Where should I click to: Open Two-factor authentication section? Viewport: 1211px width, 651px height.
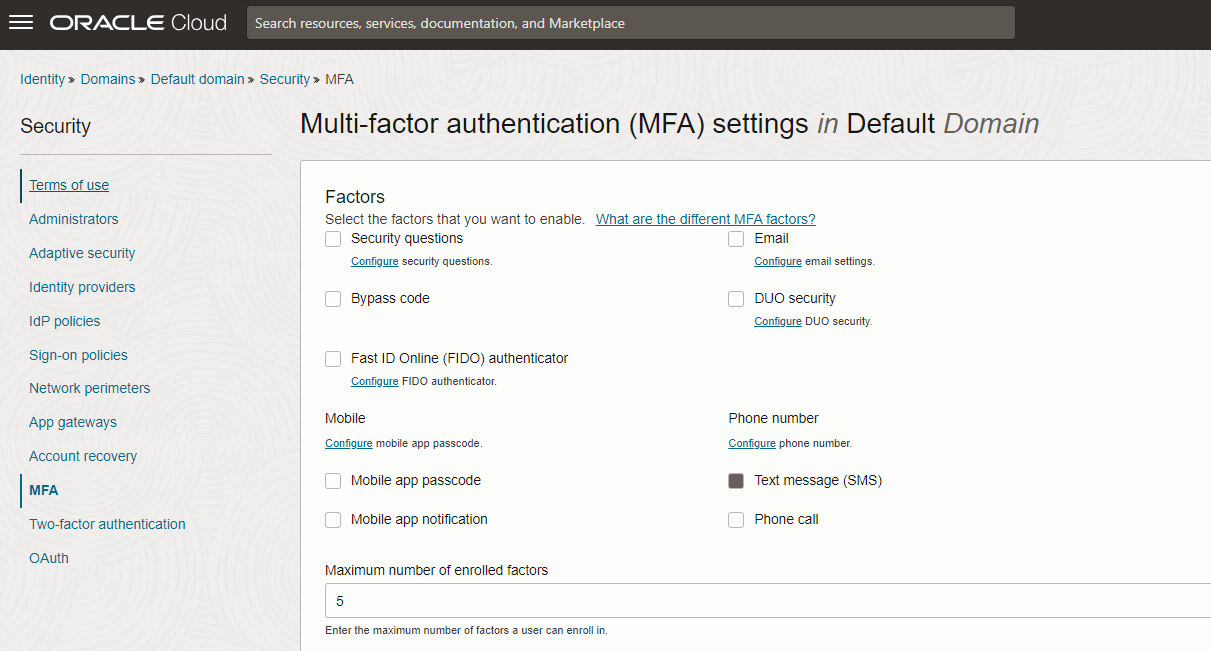click(x=107, y=524)
